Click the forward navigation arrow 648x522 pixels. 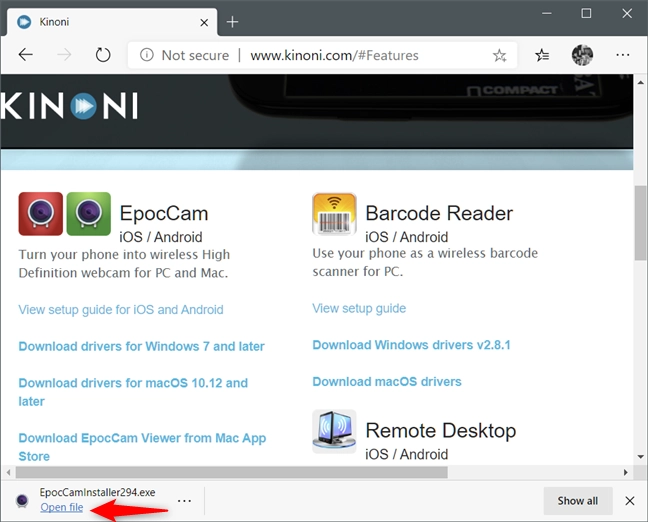coord(64,55)
